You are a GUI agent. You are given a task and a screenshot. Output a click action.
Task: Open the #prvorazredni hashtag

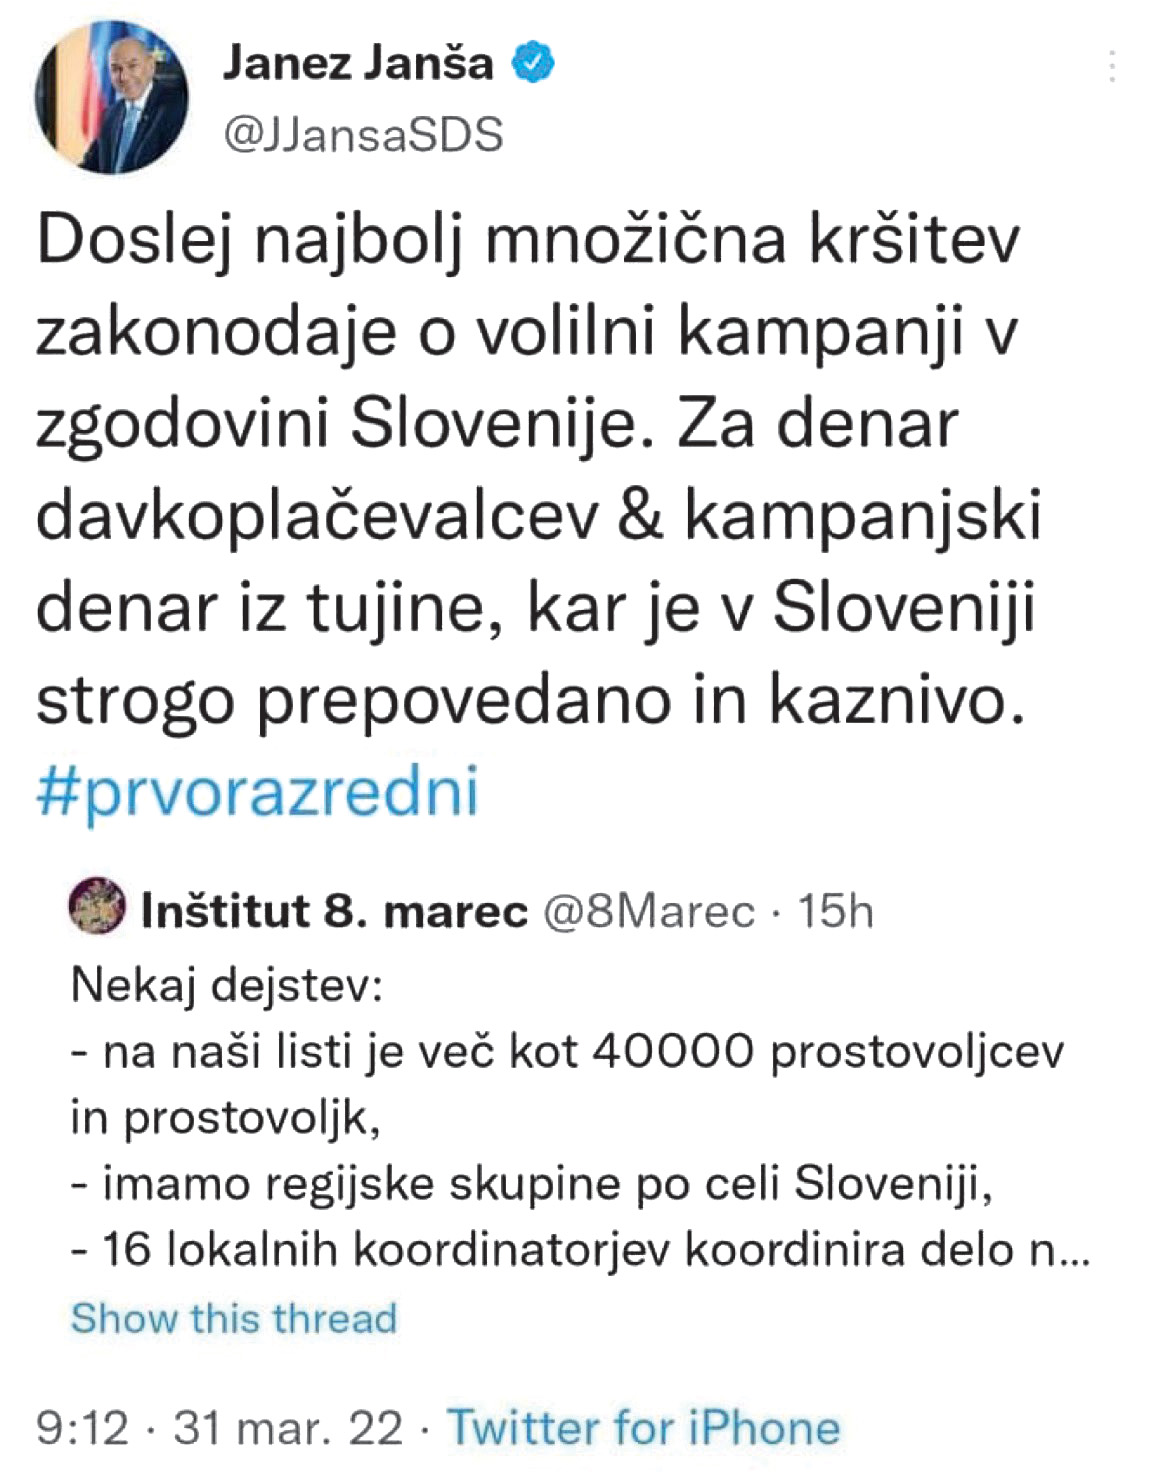point(258,792)
